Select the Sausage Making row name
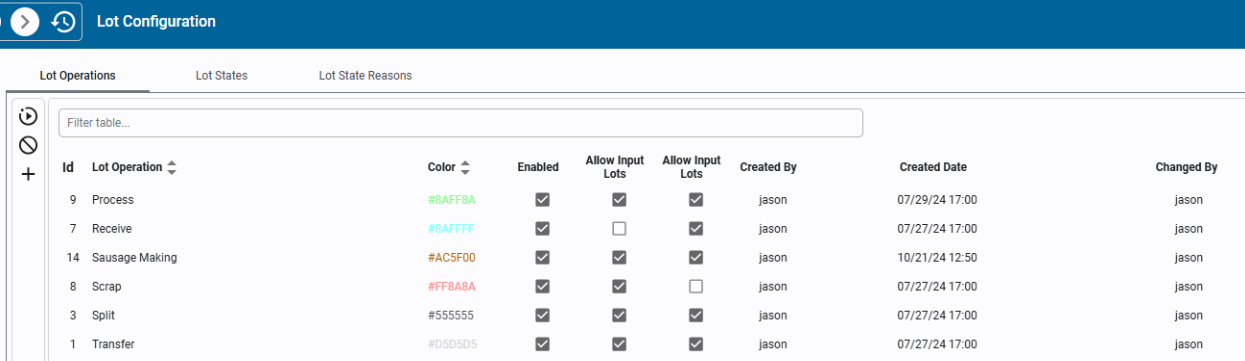This screenshot has height=361, width=1245. pyautogui.click(x=134, y=258)
